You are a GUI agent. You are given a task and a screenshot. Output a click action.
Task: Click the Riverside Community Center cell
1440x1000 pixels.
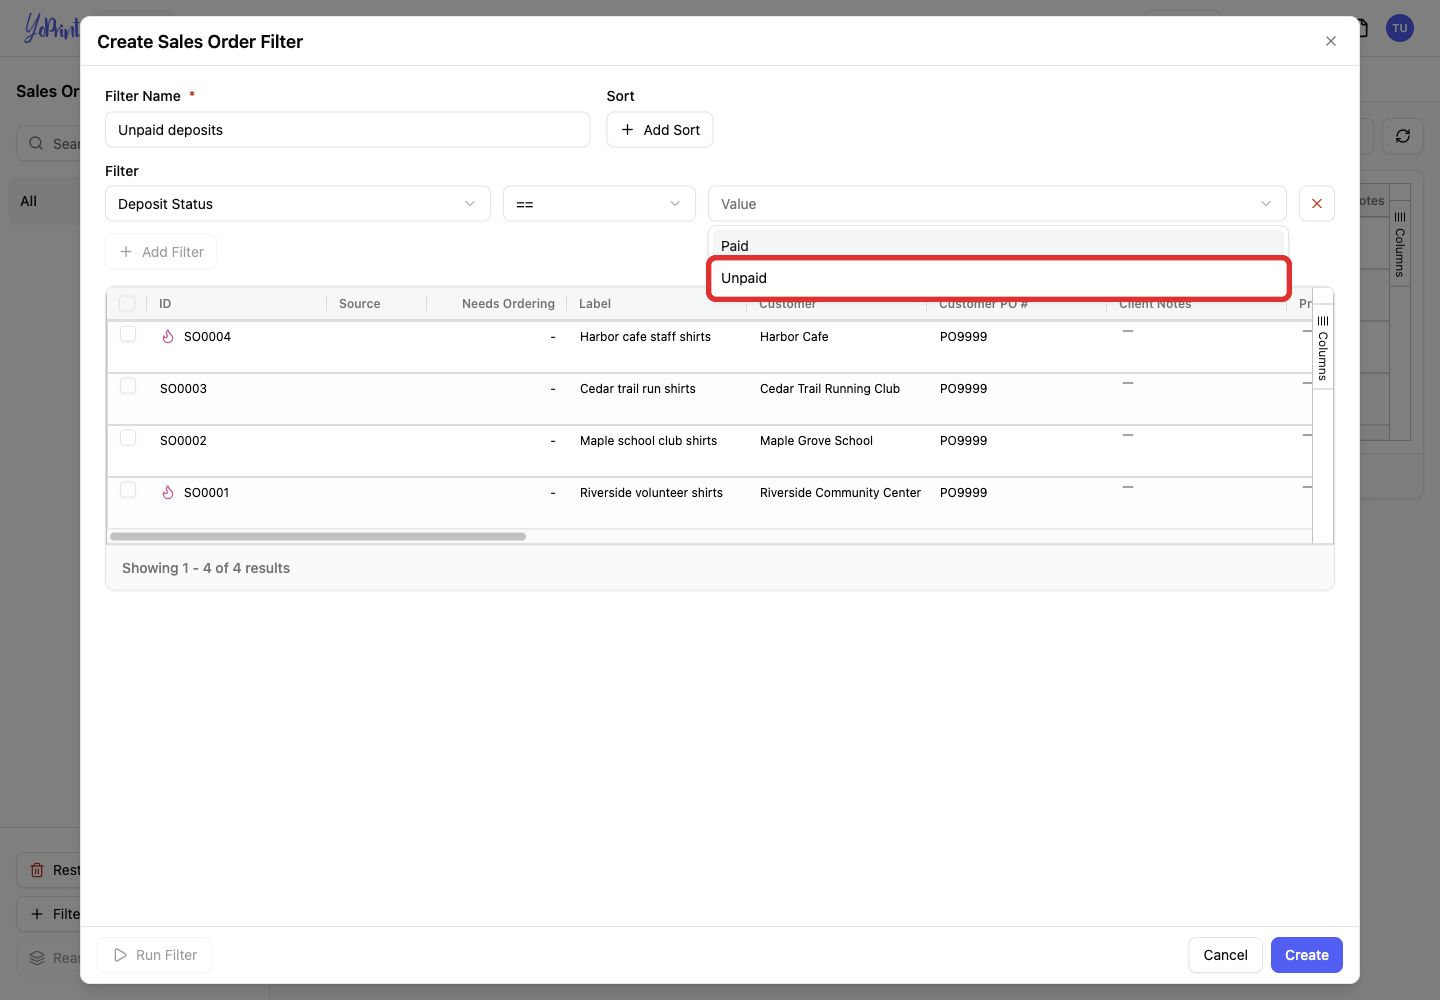click(840, 493)
